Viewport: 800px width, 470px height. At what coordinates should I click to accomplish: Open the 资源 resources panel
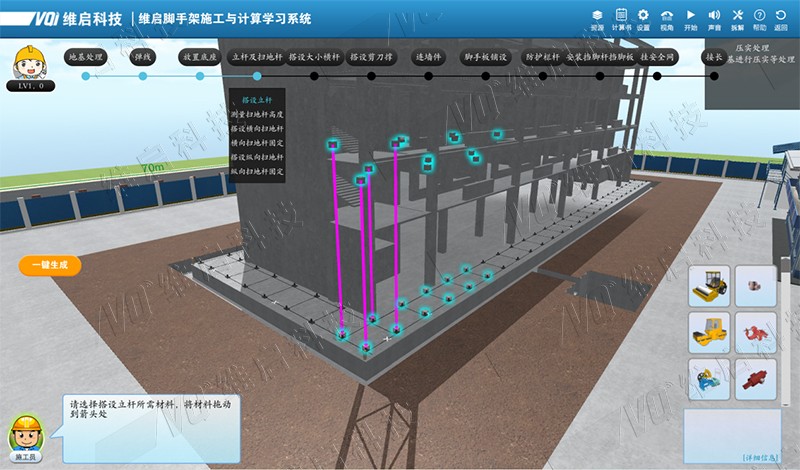(x=597, y=19)
